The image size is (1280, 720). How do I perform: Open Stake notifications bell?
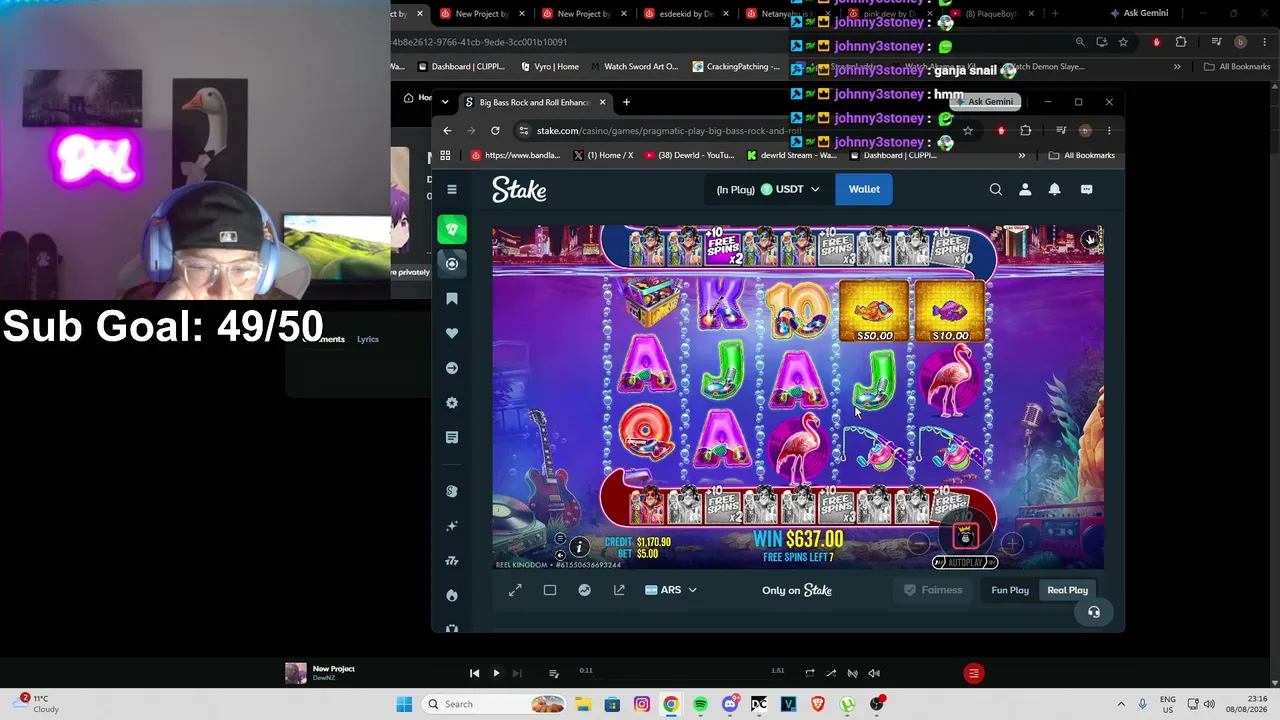[1054, 189]
